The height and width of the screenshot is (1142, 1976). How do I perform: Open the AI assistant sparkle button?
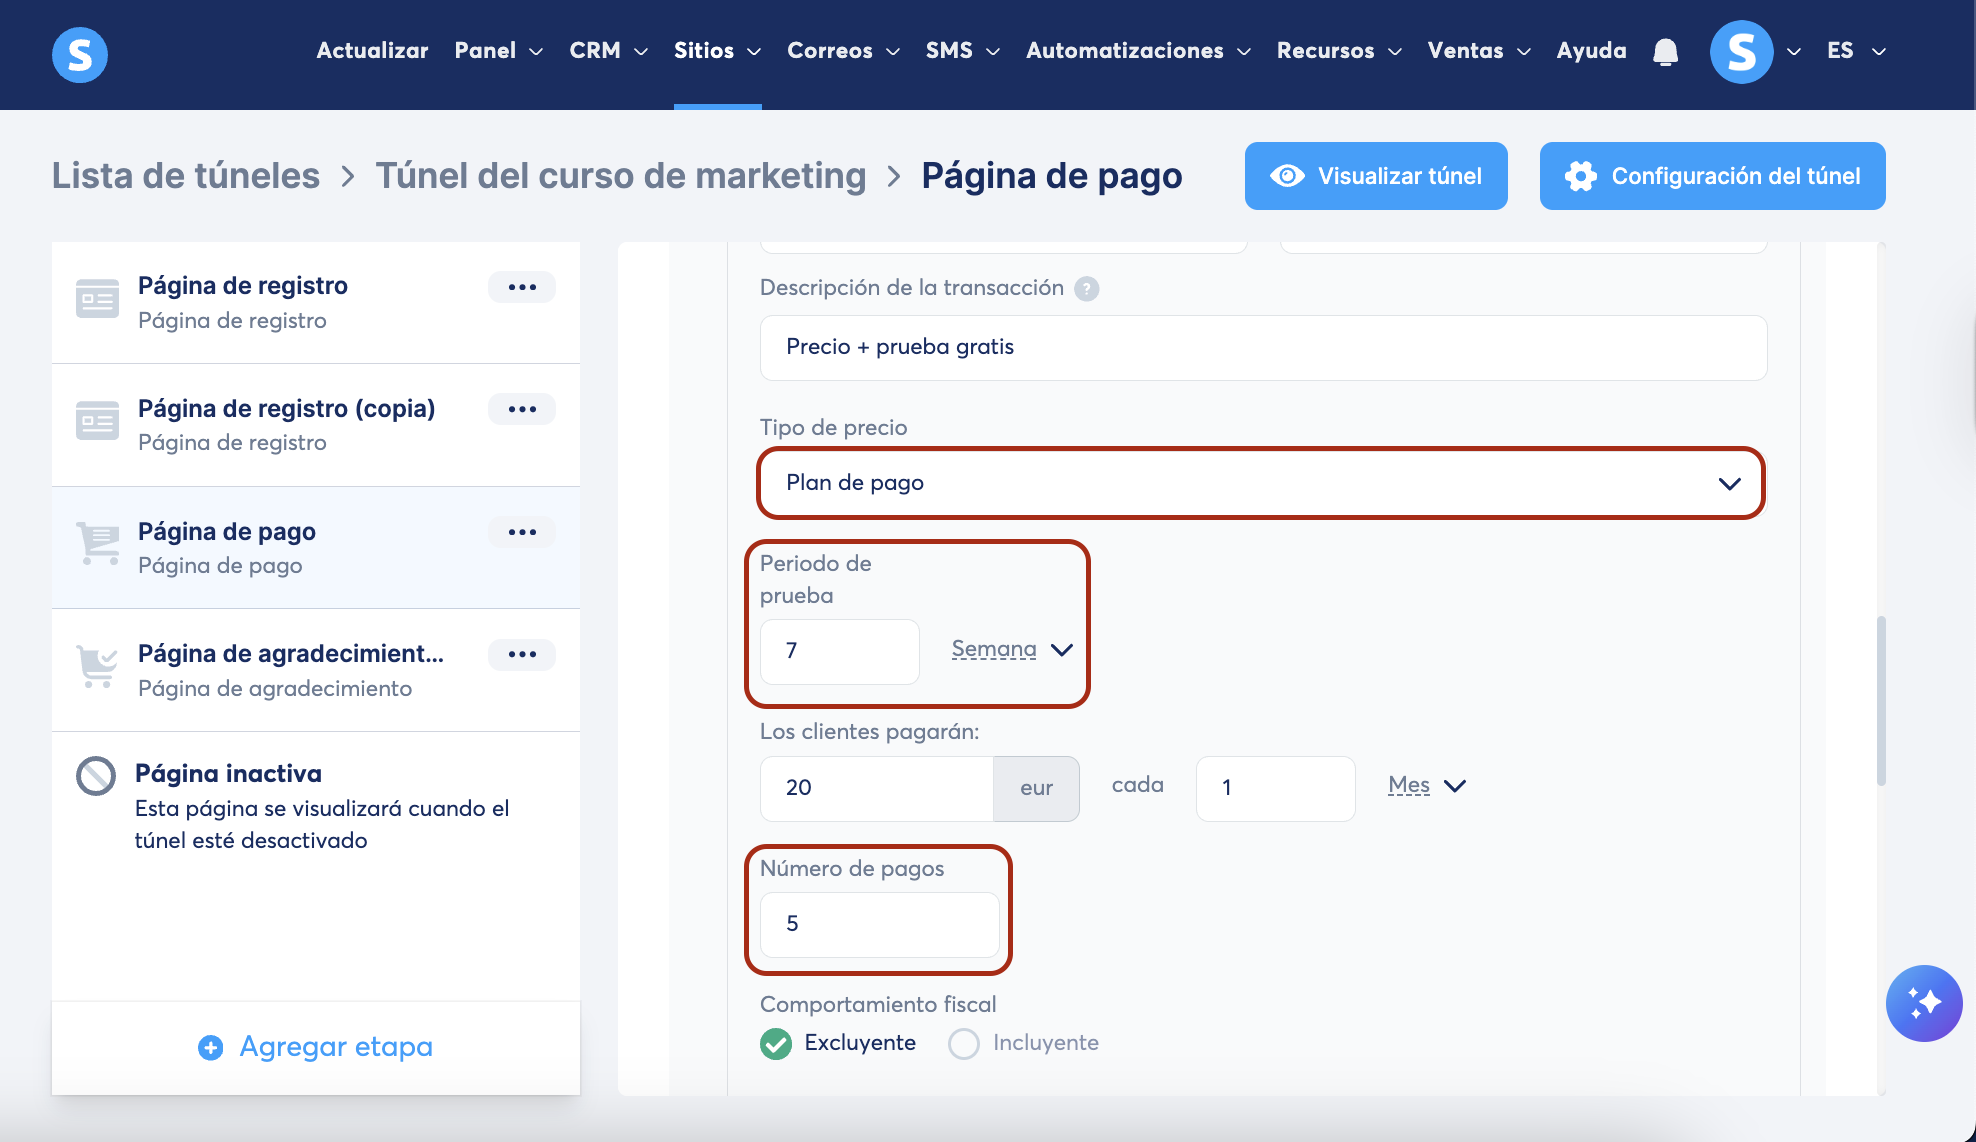point(1923,1003)
